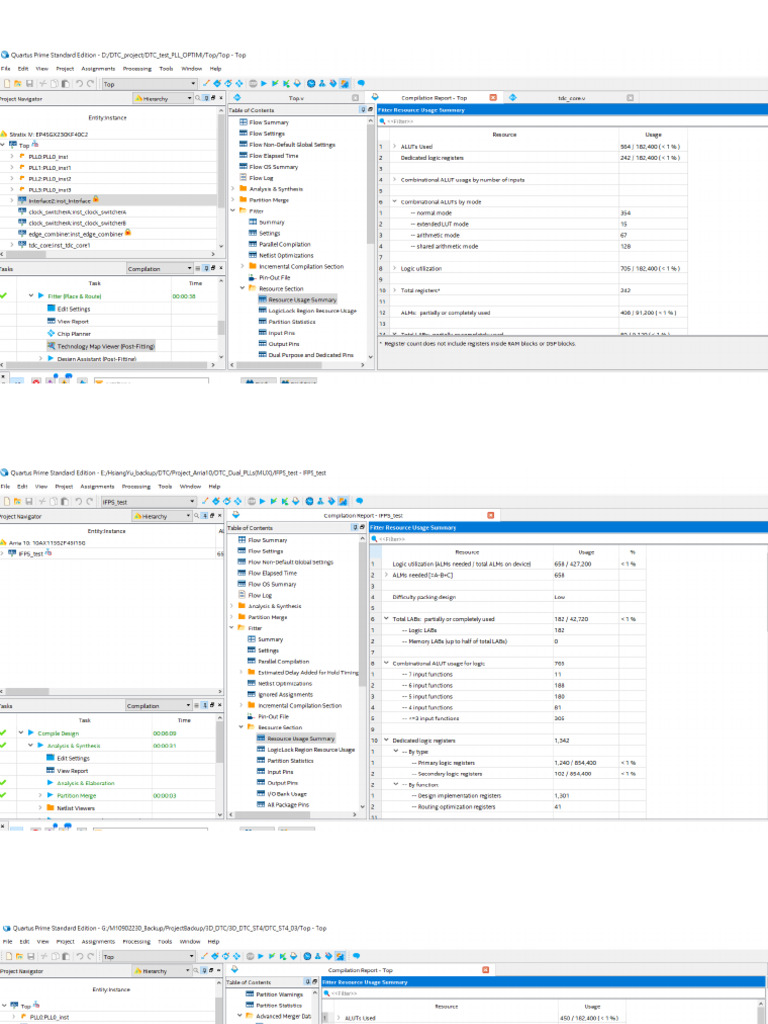Click the Netlist Viewers folder icon
The height and width of the screenshot is (1024, 768).
point(49,807)
